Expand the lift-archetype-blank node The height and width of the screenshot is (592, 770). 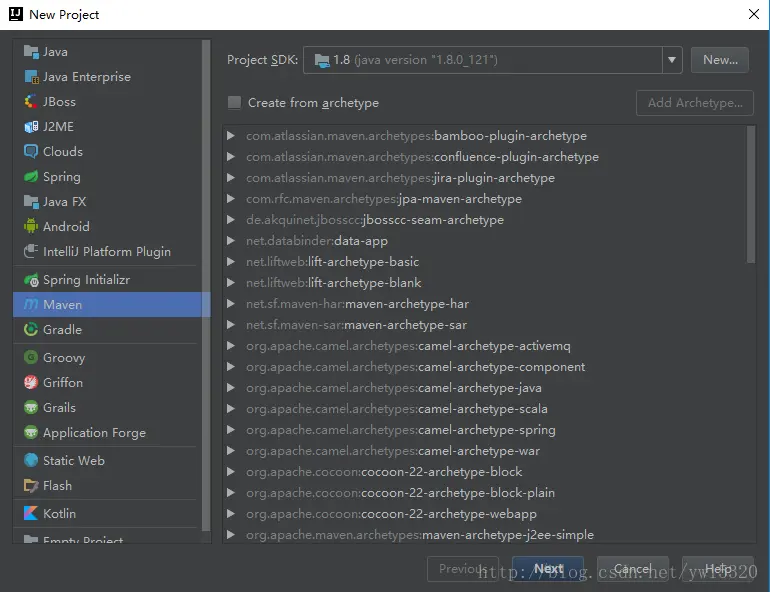[230, 283]
